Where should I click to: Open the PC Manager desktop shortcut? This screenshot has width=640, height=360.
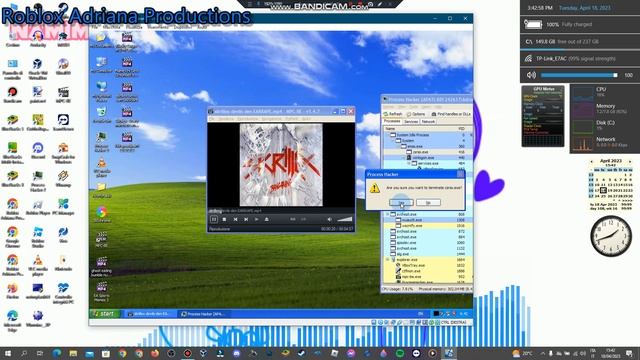pyautogui.click(x=63, y=207)
